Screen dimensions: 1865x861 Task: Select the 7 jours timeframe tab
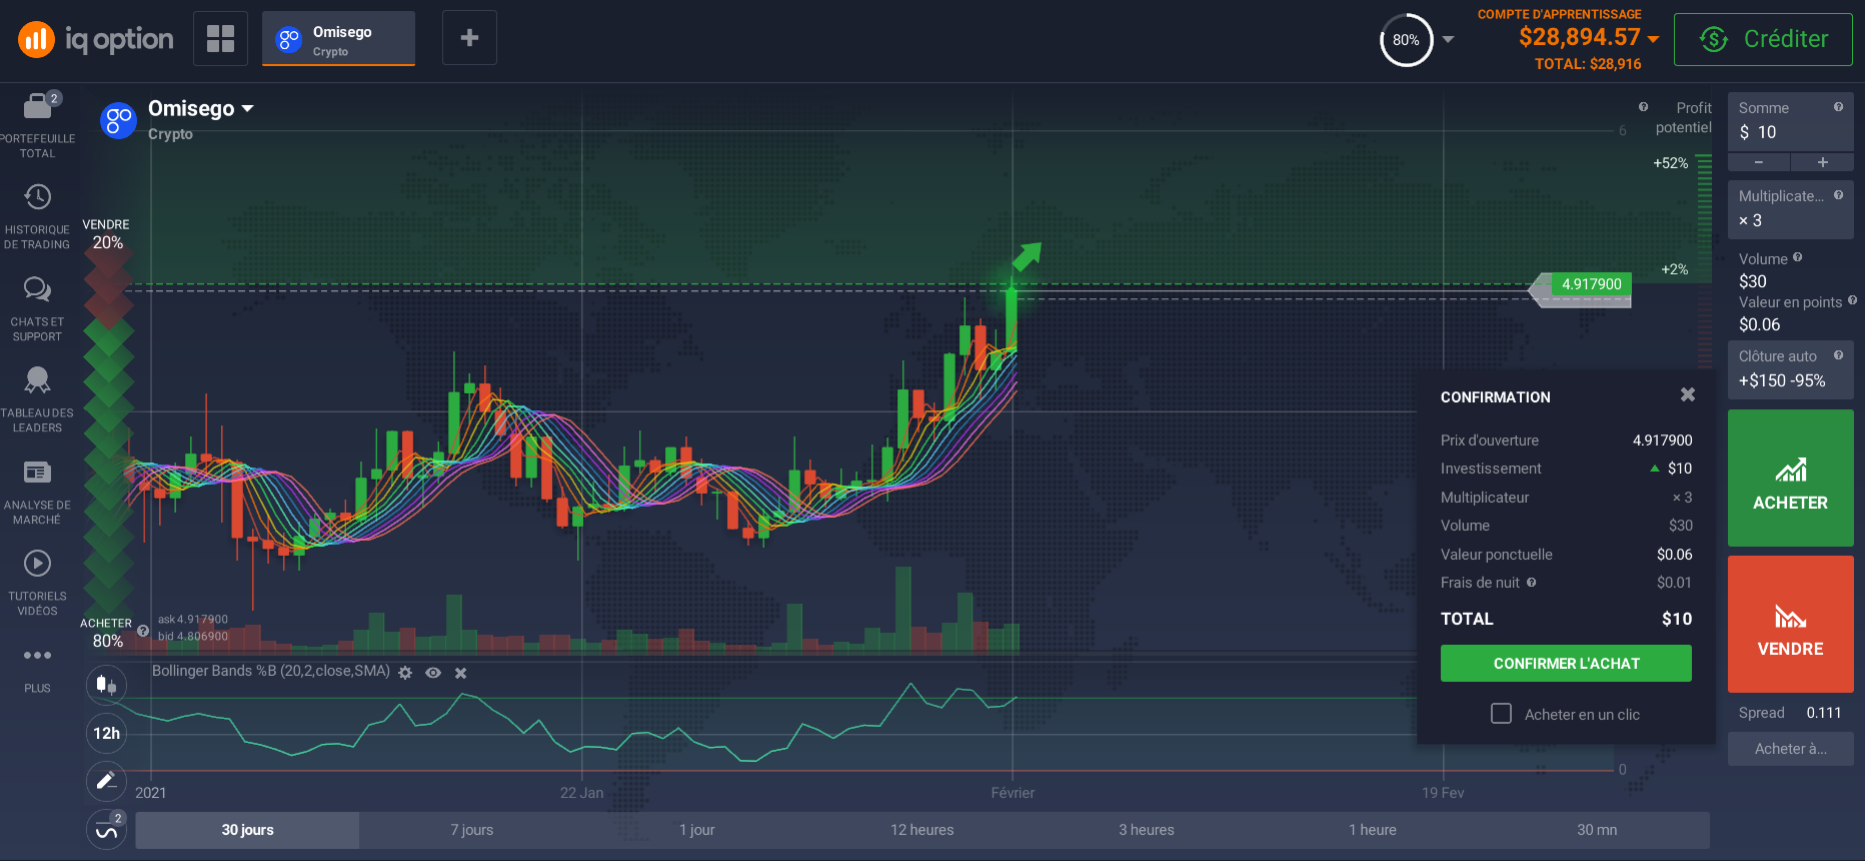[x=471, y=830]
